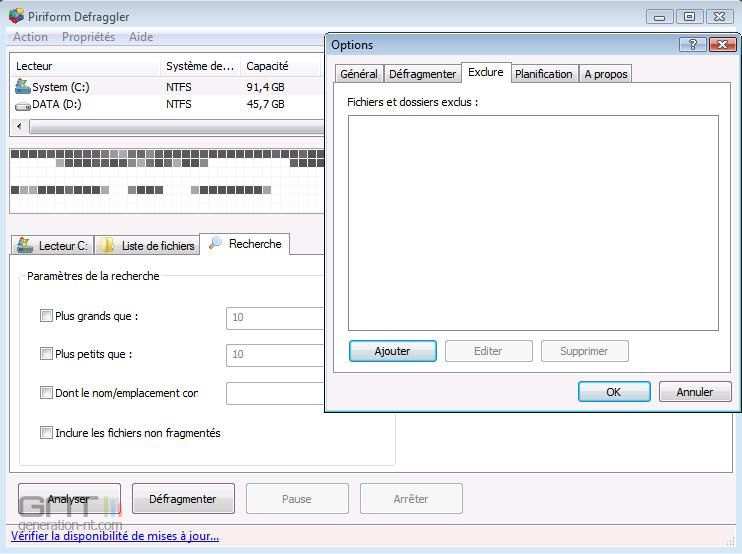Open the Action menu

point(30,37)
